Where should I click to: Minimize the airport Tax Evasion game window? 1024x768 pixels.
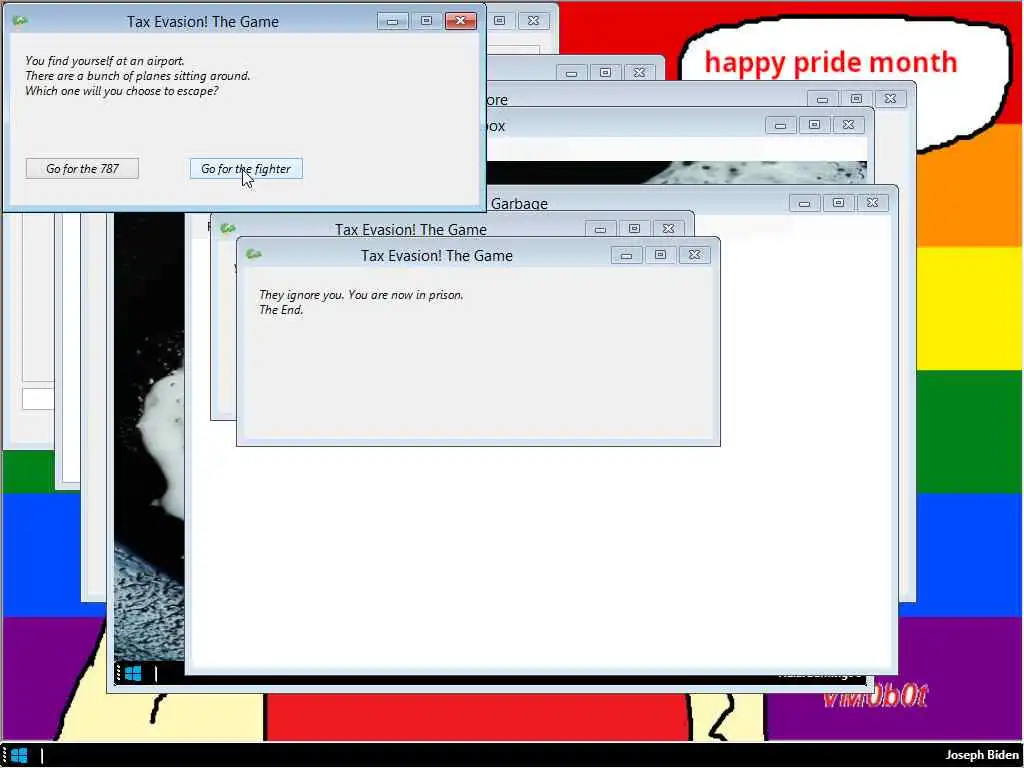[392, 21]
